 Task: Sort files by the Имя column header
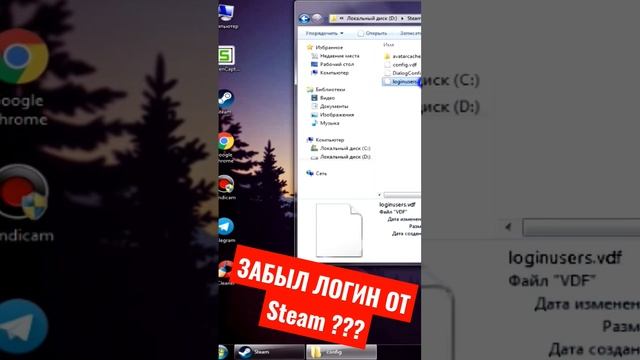tap(389, 44)
